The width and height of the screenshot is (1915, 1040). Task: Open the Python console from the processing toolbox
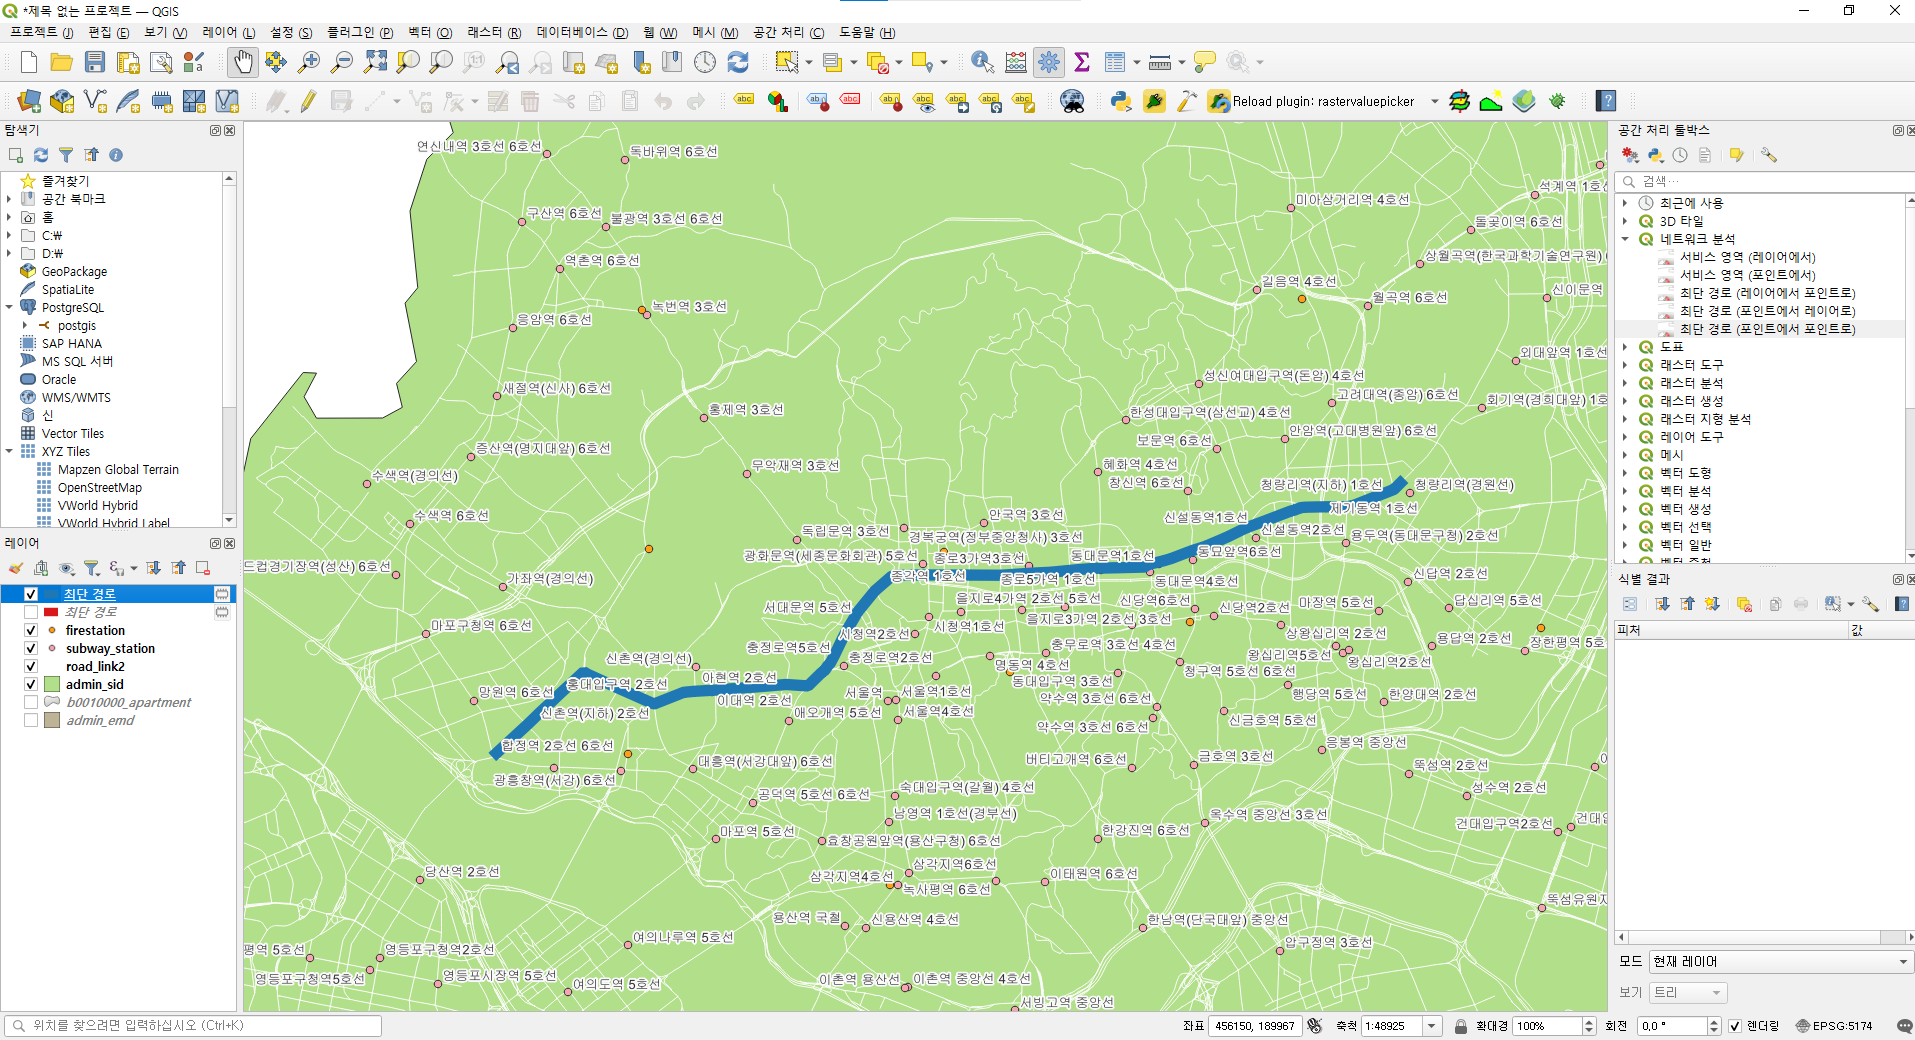tap(1655, 155)
